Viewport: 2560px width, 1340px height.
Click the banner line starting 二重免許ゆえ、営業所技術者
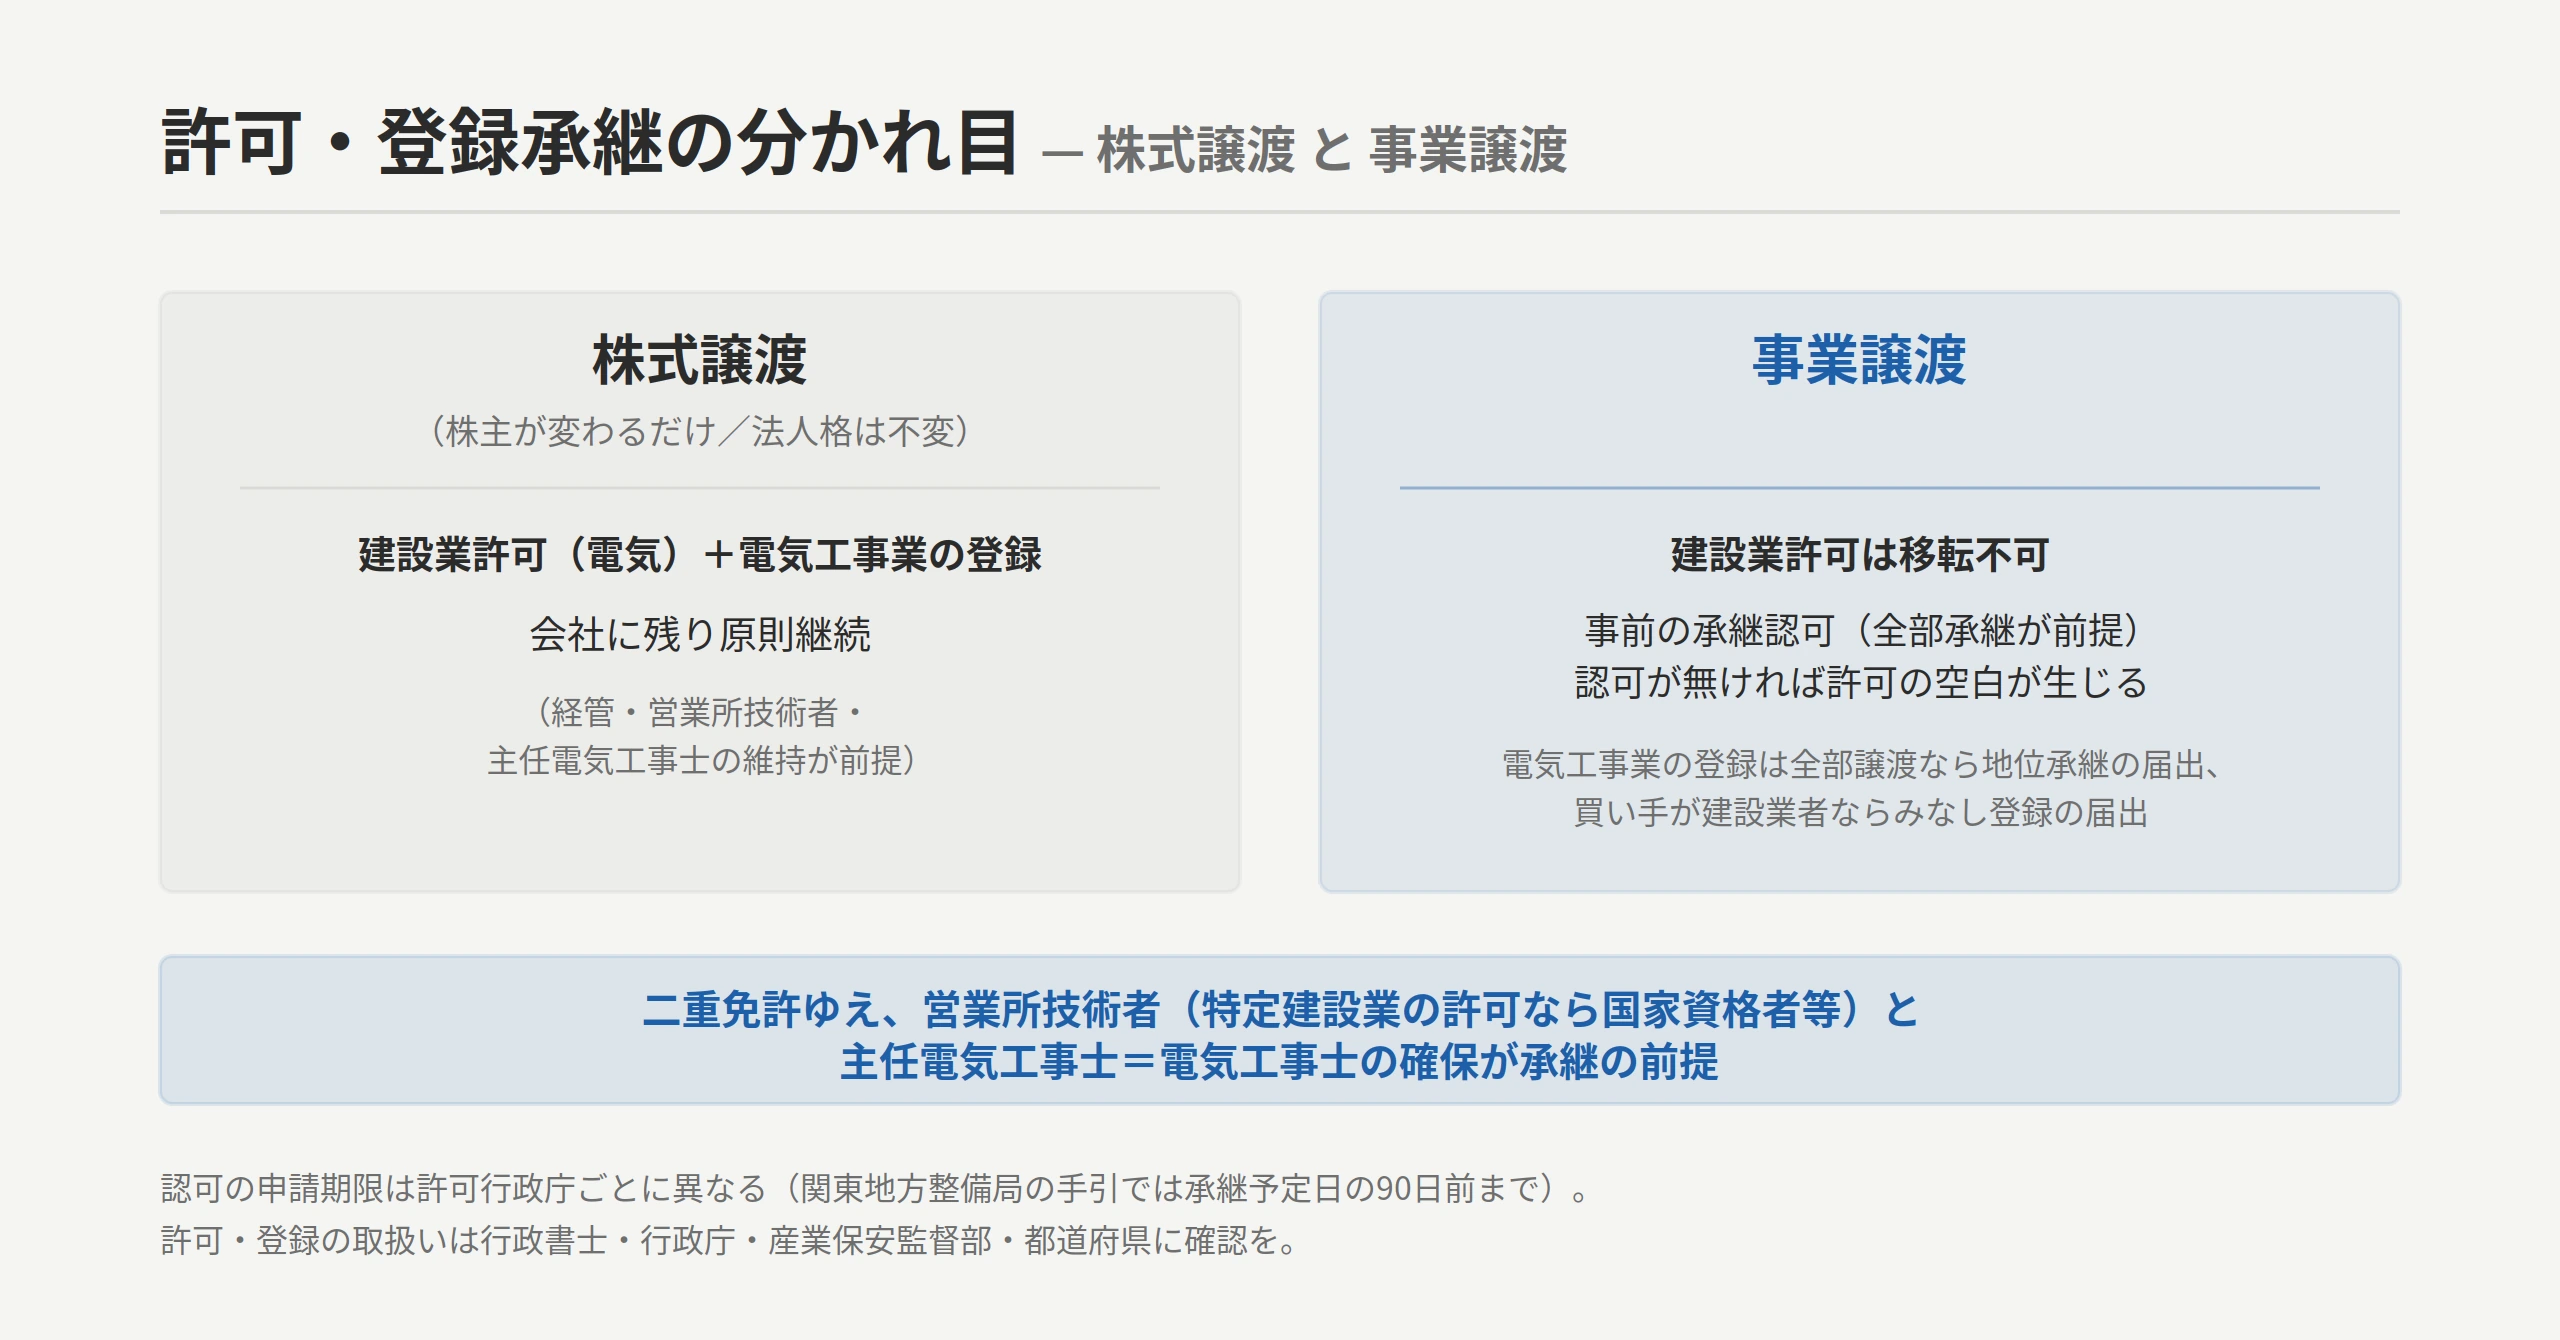(1280, 1008)
